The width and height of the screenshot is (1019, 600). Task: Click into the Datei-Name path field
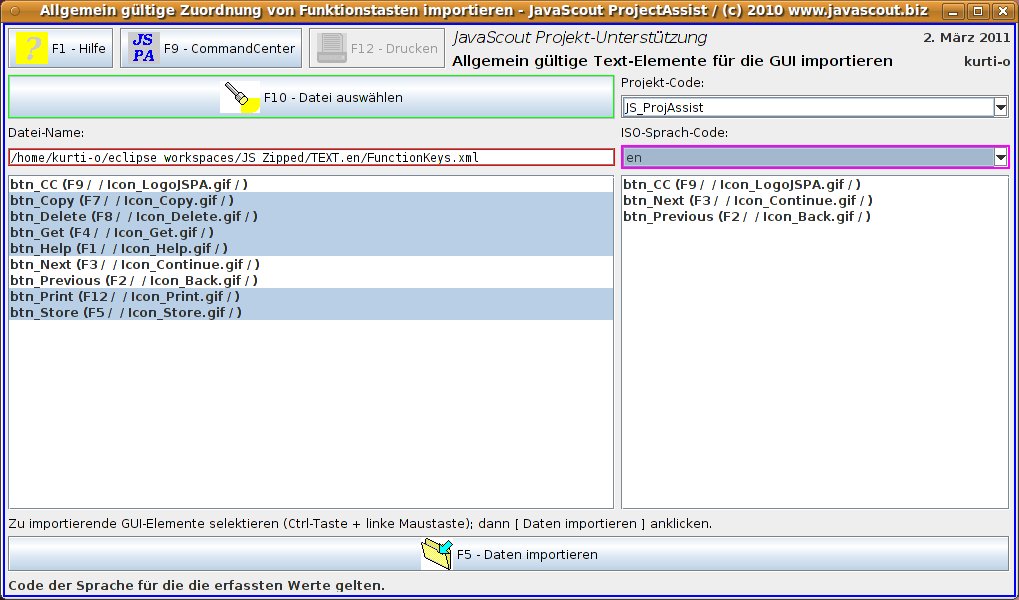click(x=310, y=157)
